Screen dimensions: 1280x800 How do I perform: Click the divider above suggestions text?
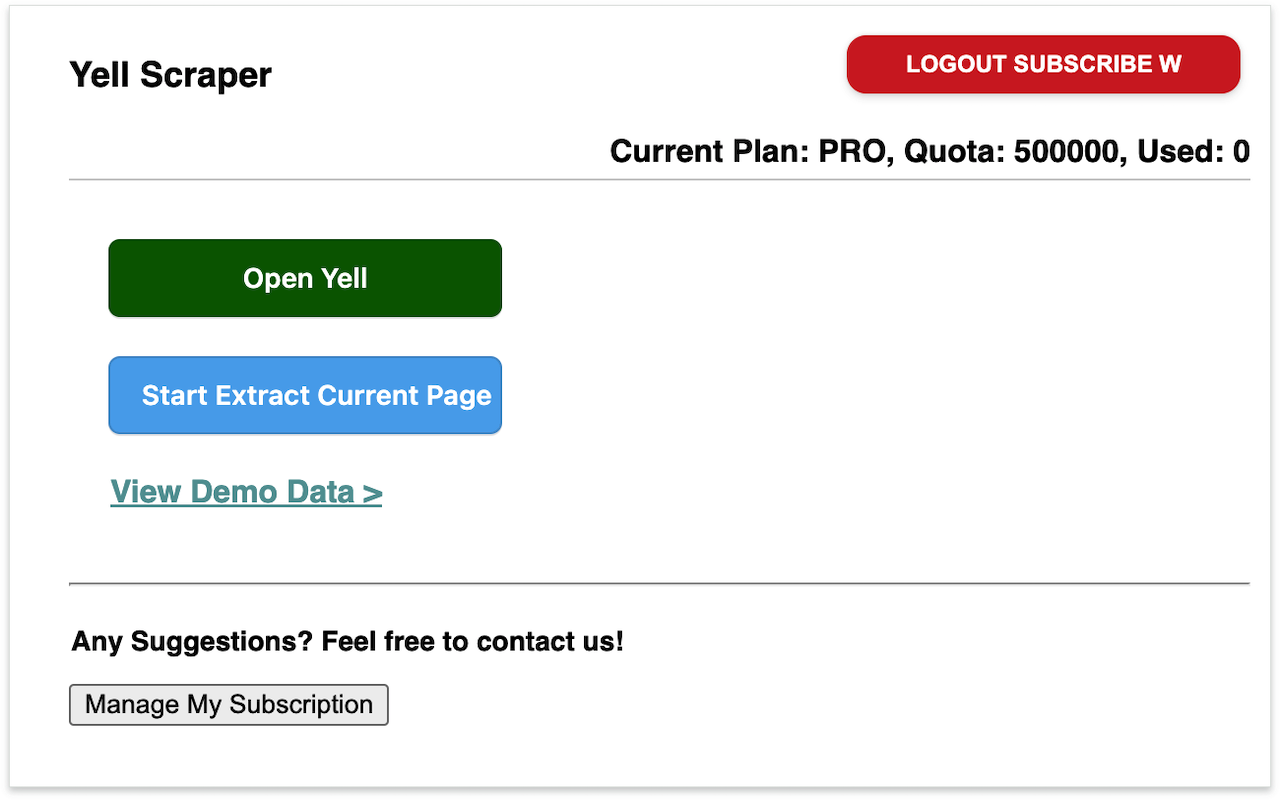pos(659,583)
